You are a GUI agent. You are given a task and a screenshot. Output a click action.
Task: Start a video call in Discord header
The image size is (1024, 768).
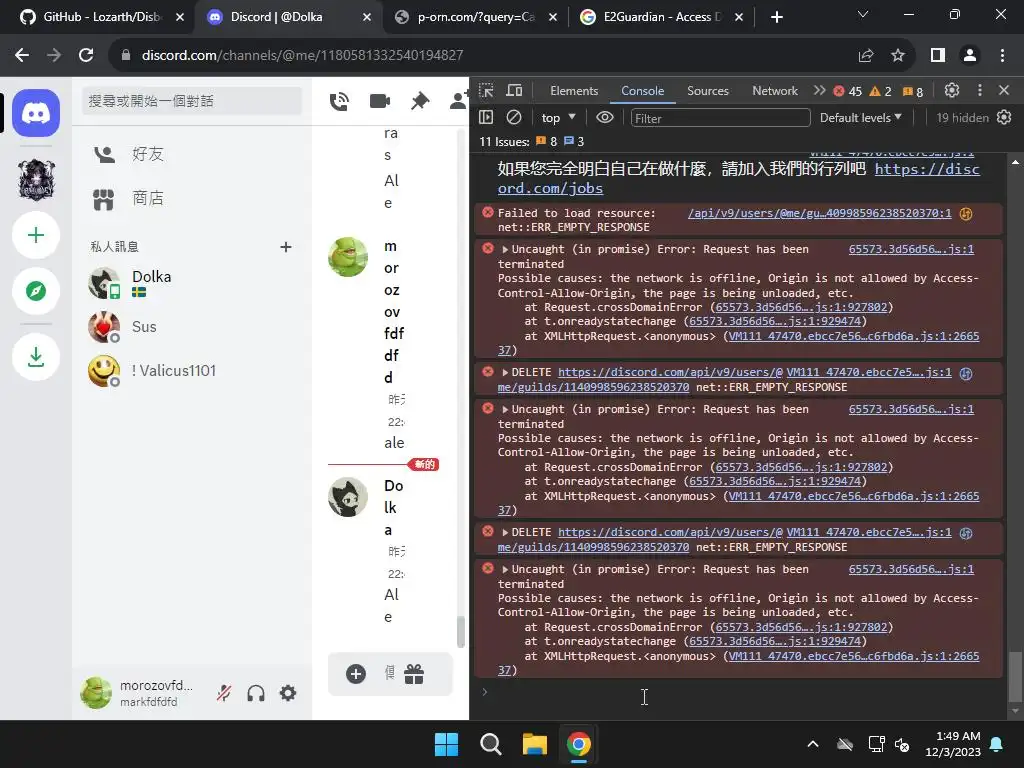coord(379,101)
